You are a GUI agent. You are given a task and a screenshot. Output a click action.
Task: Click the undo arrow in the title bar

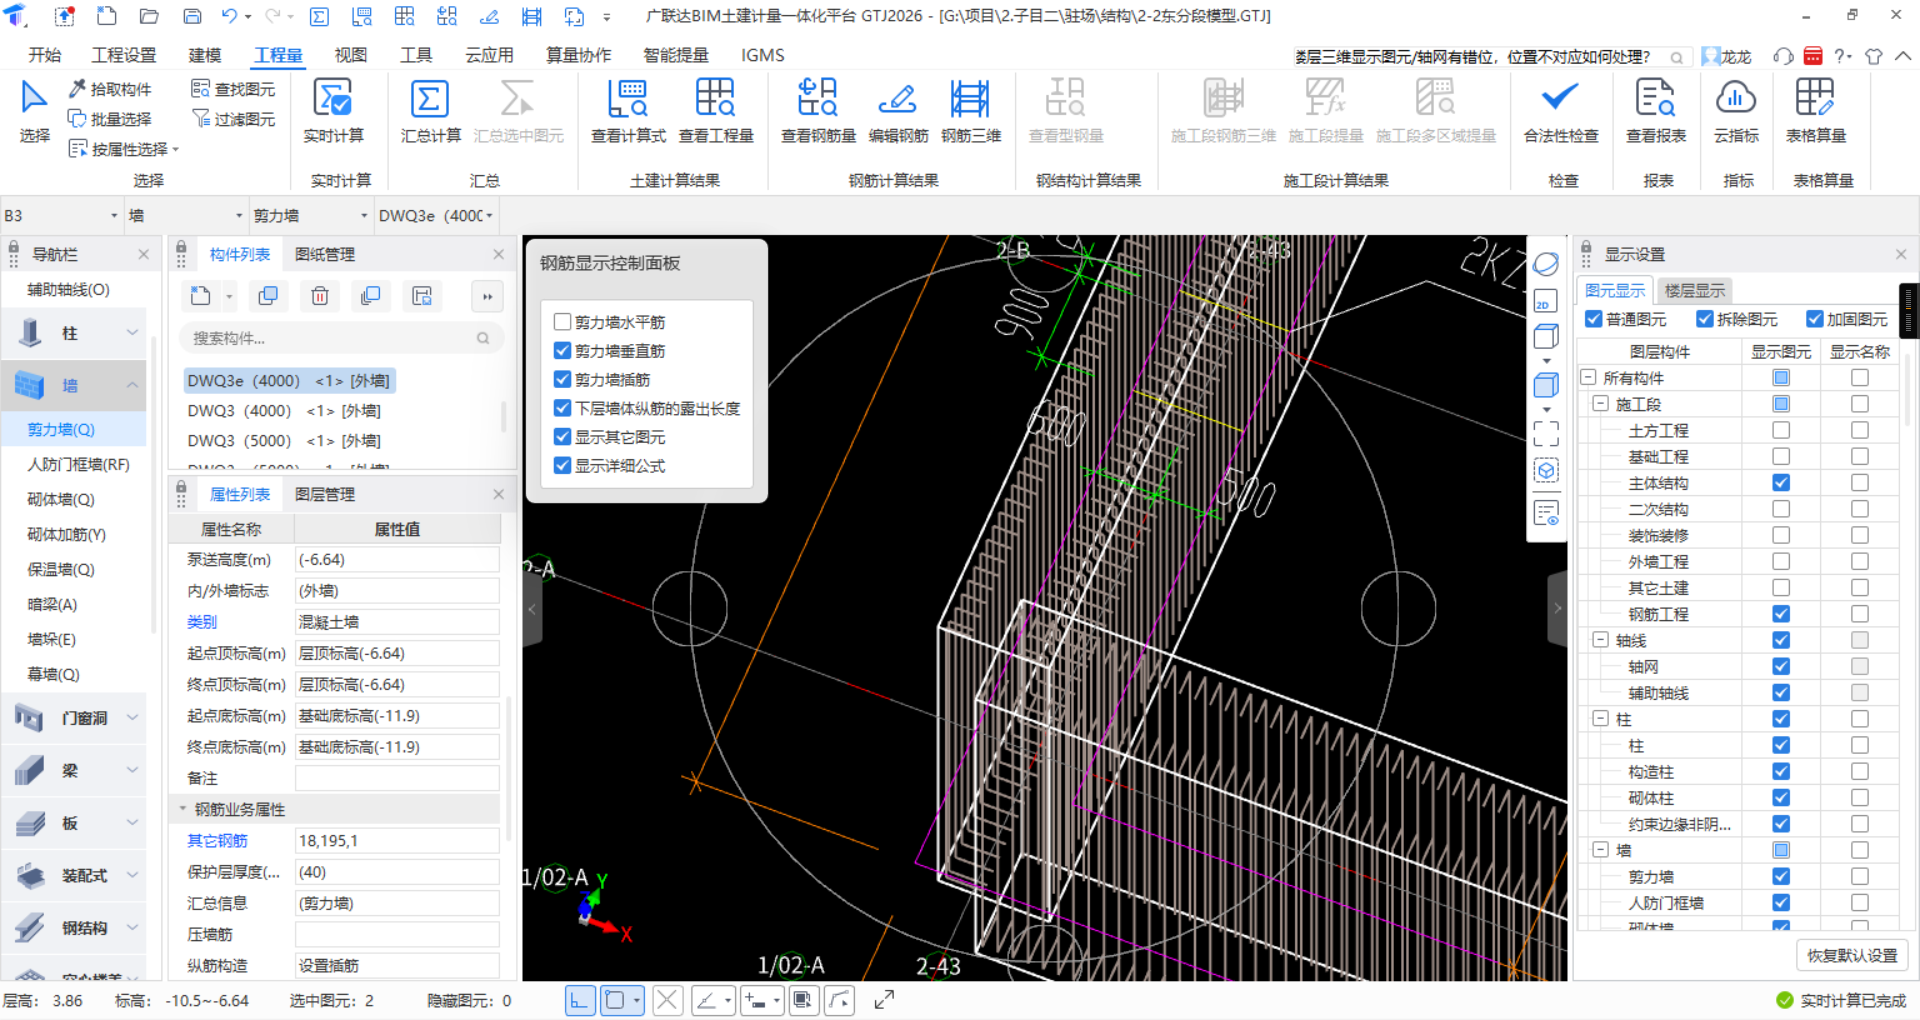click(229, 16)
